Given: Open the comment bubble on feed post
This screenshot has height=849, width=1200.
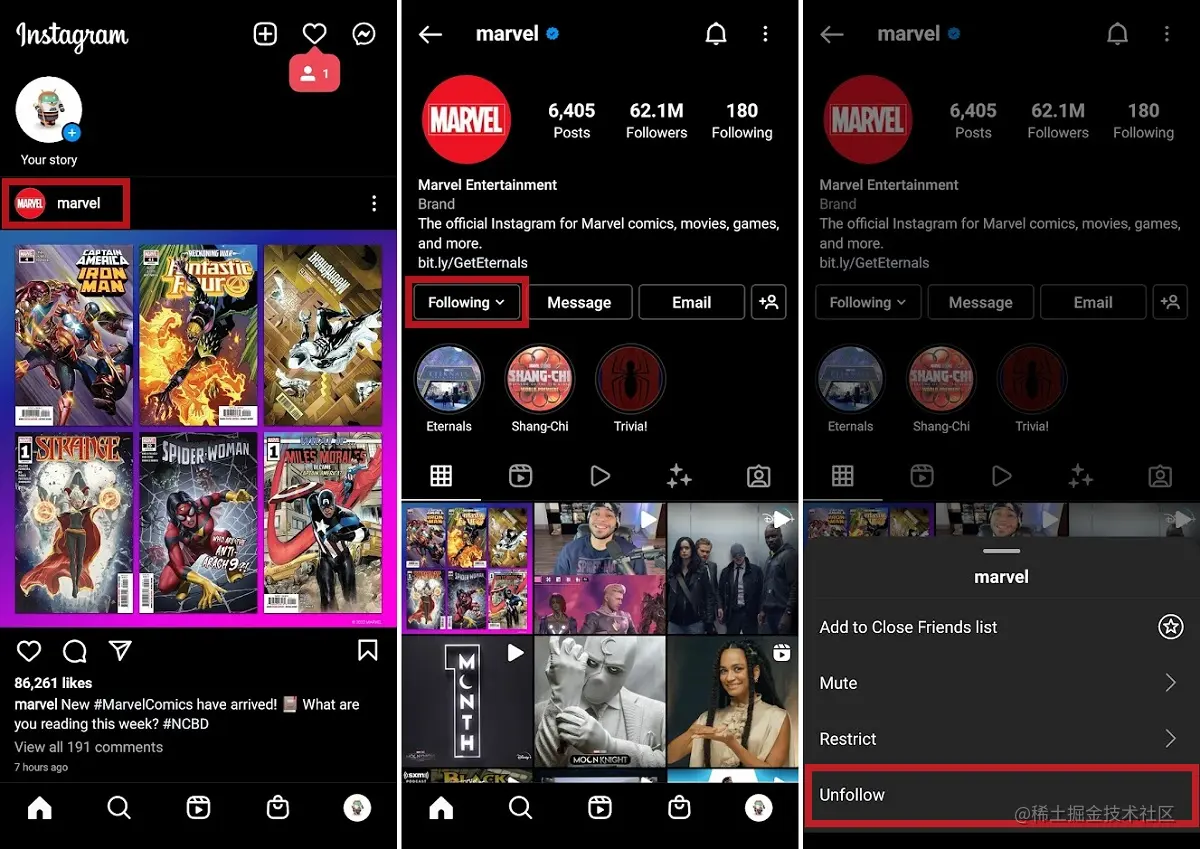Looking at the screenshot, I should pos(75,652).
